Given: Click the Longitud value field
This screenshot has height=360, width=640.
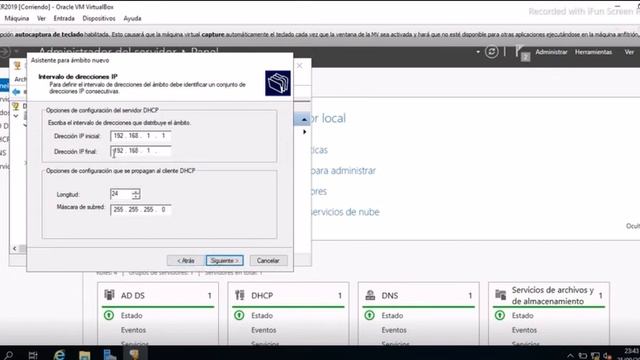Looking at the screenshot, I should click(121, 194).
